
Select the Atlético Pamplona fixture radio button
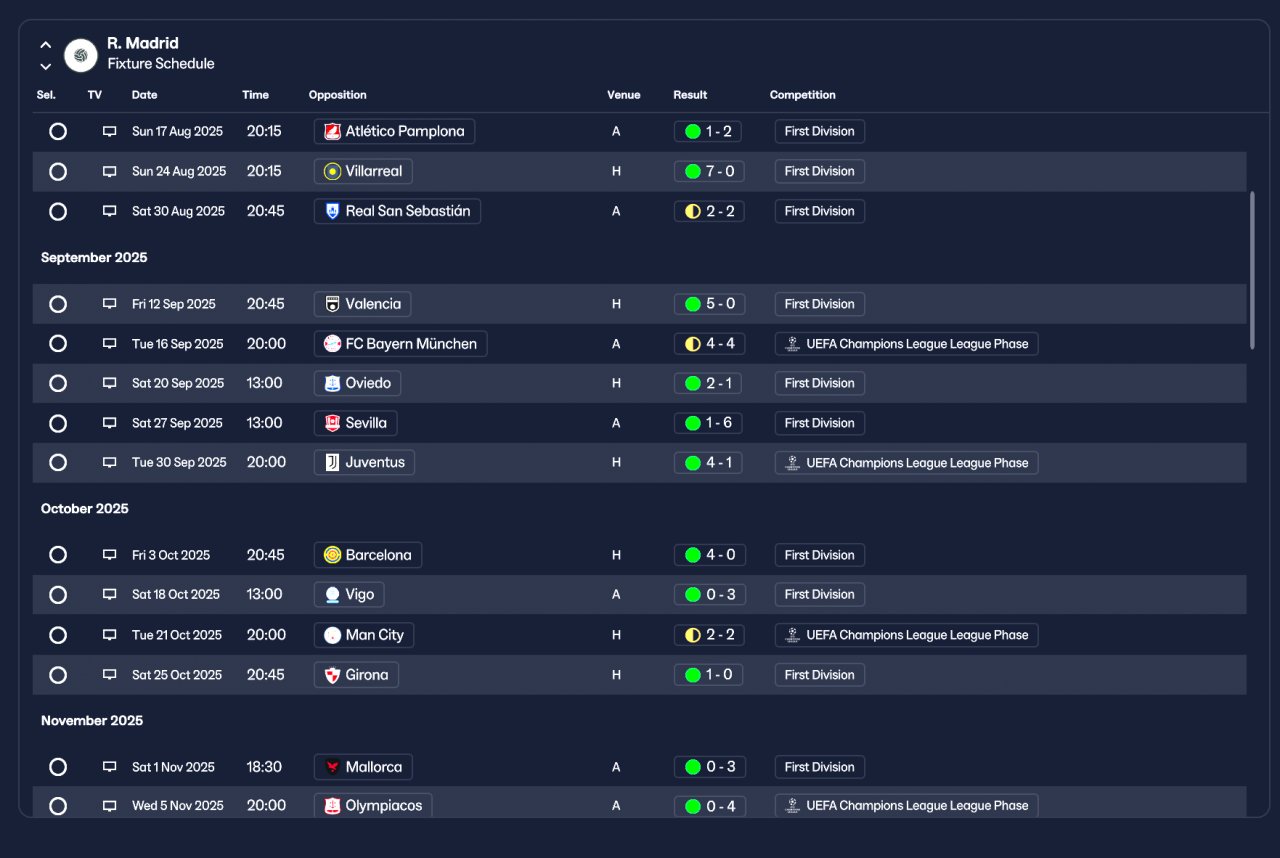pyautogui.click(x=58, y=131)
